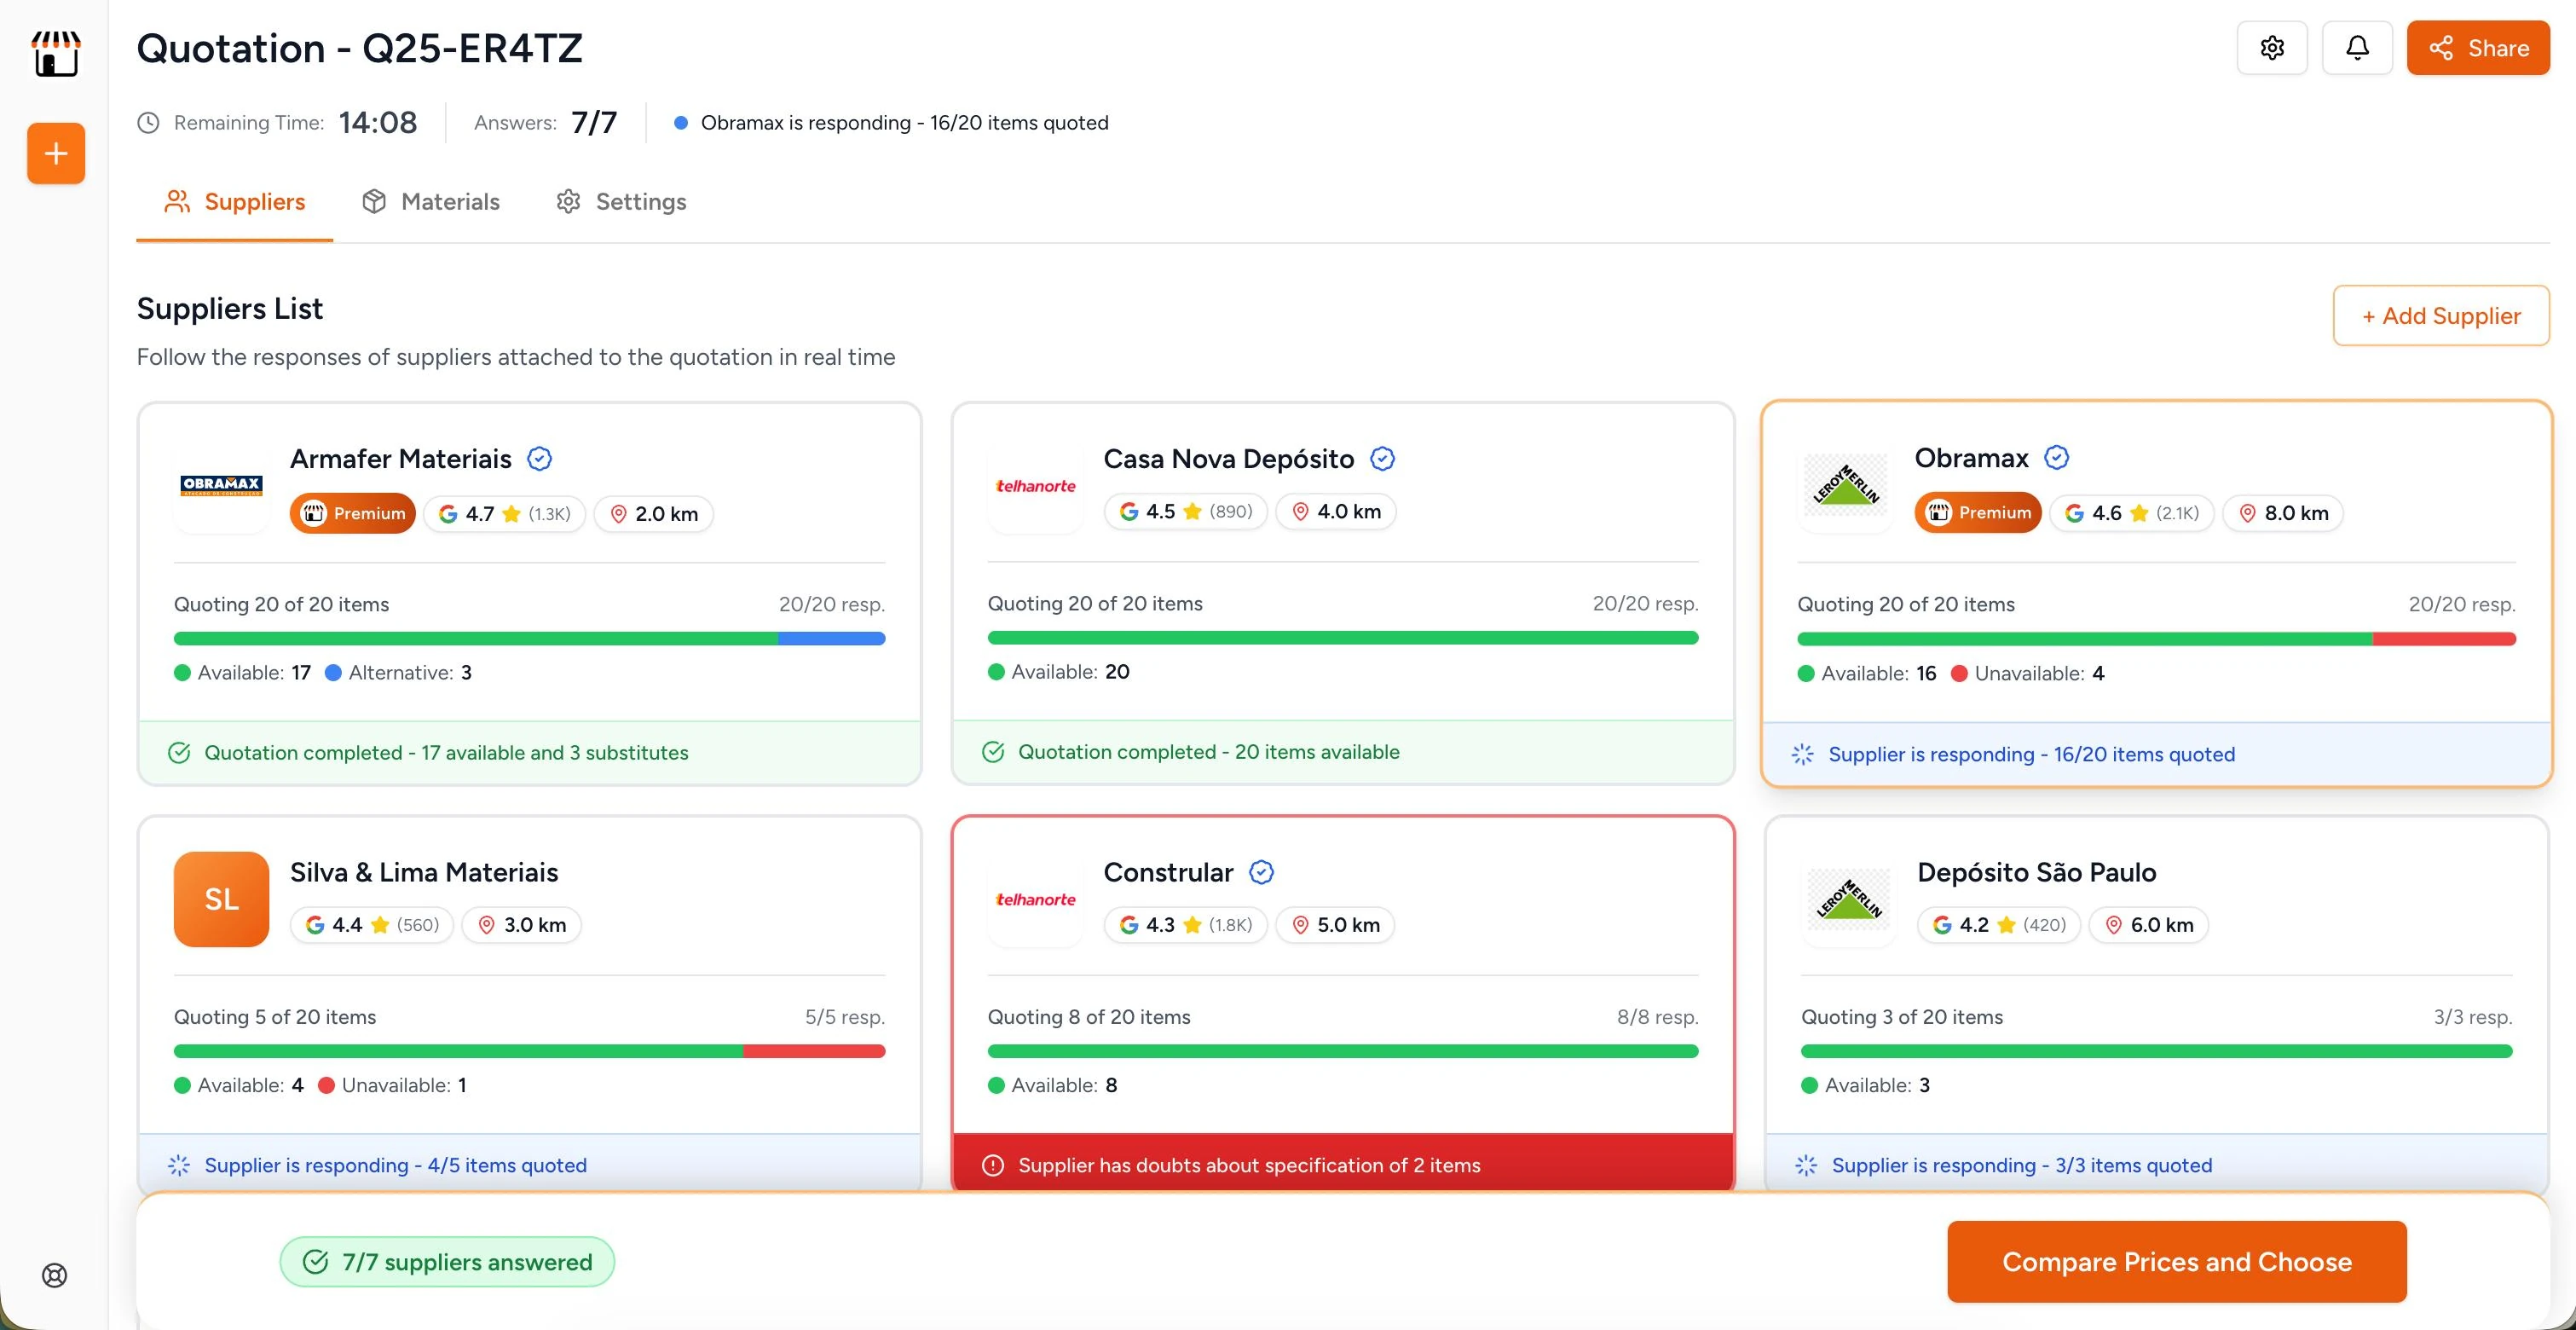Click verified badge next to Construlai

click(1261, 872)
